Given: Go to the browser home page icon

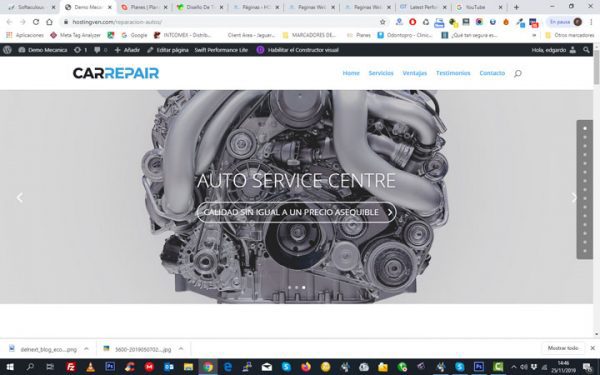Looking at the screenshot, I should [x=49, y=22].
